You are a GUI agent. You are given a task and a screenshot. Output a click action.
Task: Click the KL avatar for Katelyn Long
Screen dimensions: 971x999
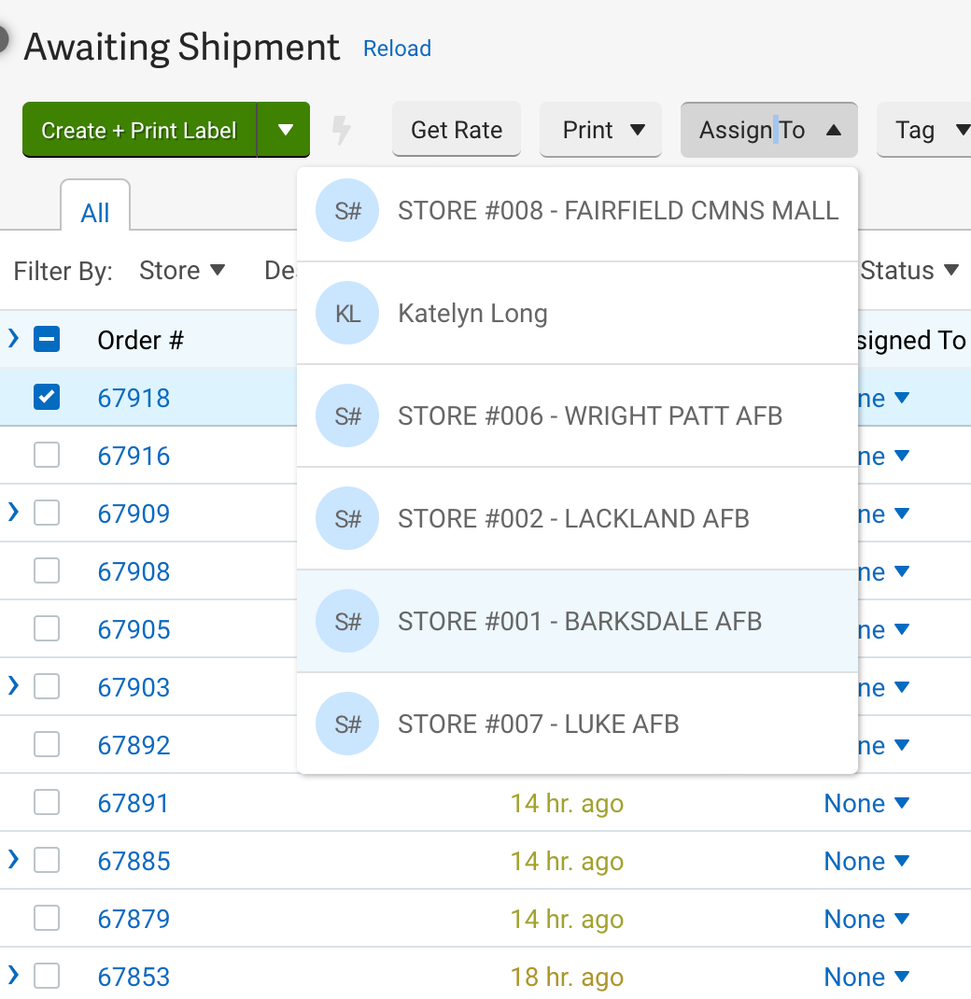click(347, 314)
